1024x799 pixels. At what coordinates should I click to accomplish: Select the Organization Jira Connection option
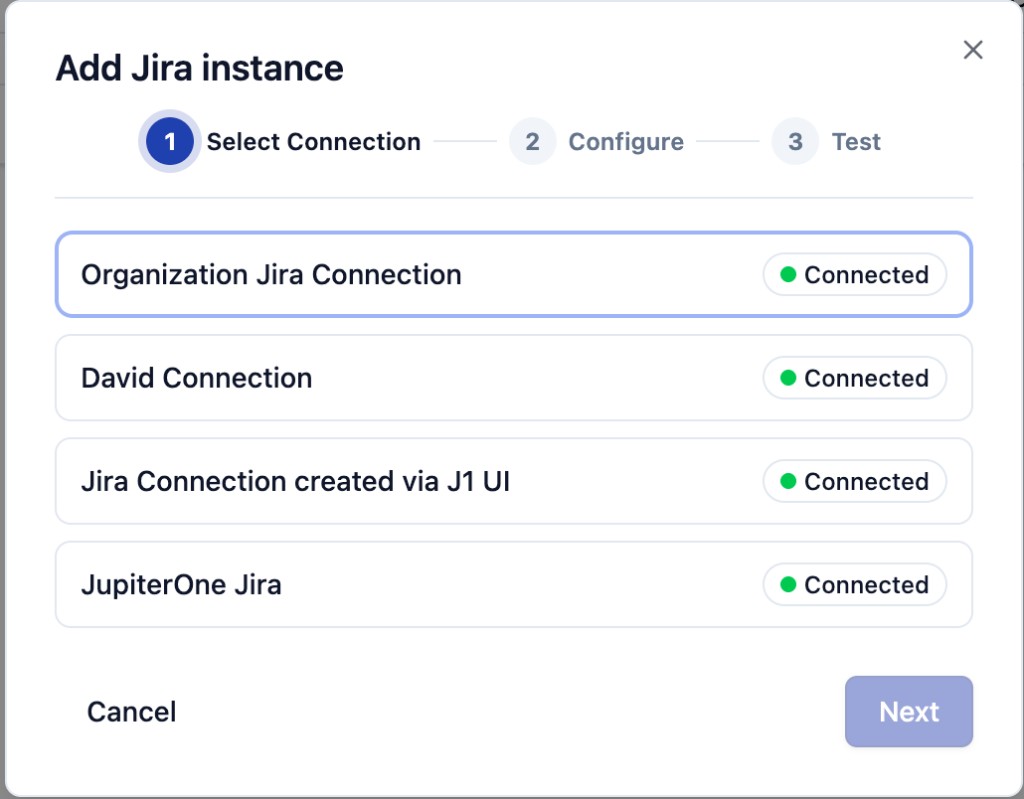[x=514, y=274]
